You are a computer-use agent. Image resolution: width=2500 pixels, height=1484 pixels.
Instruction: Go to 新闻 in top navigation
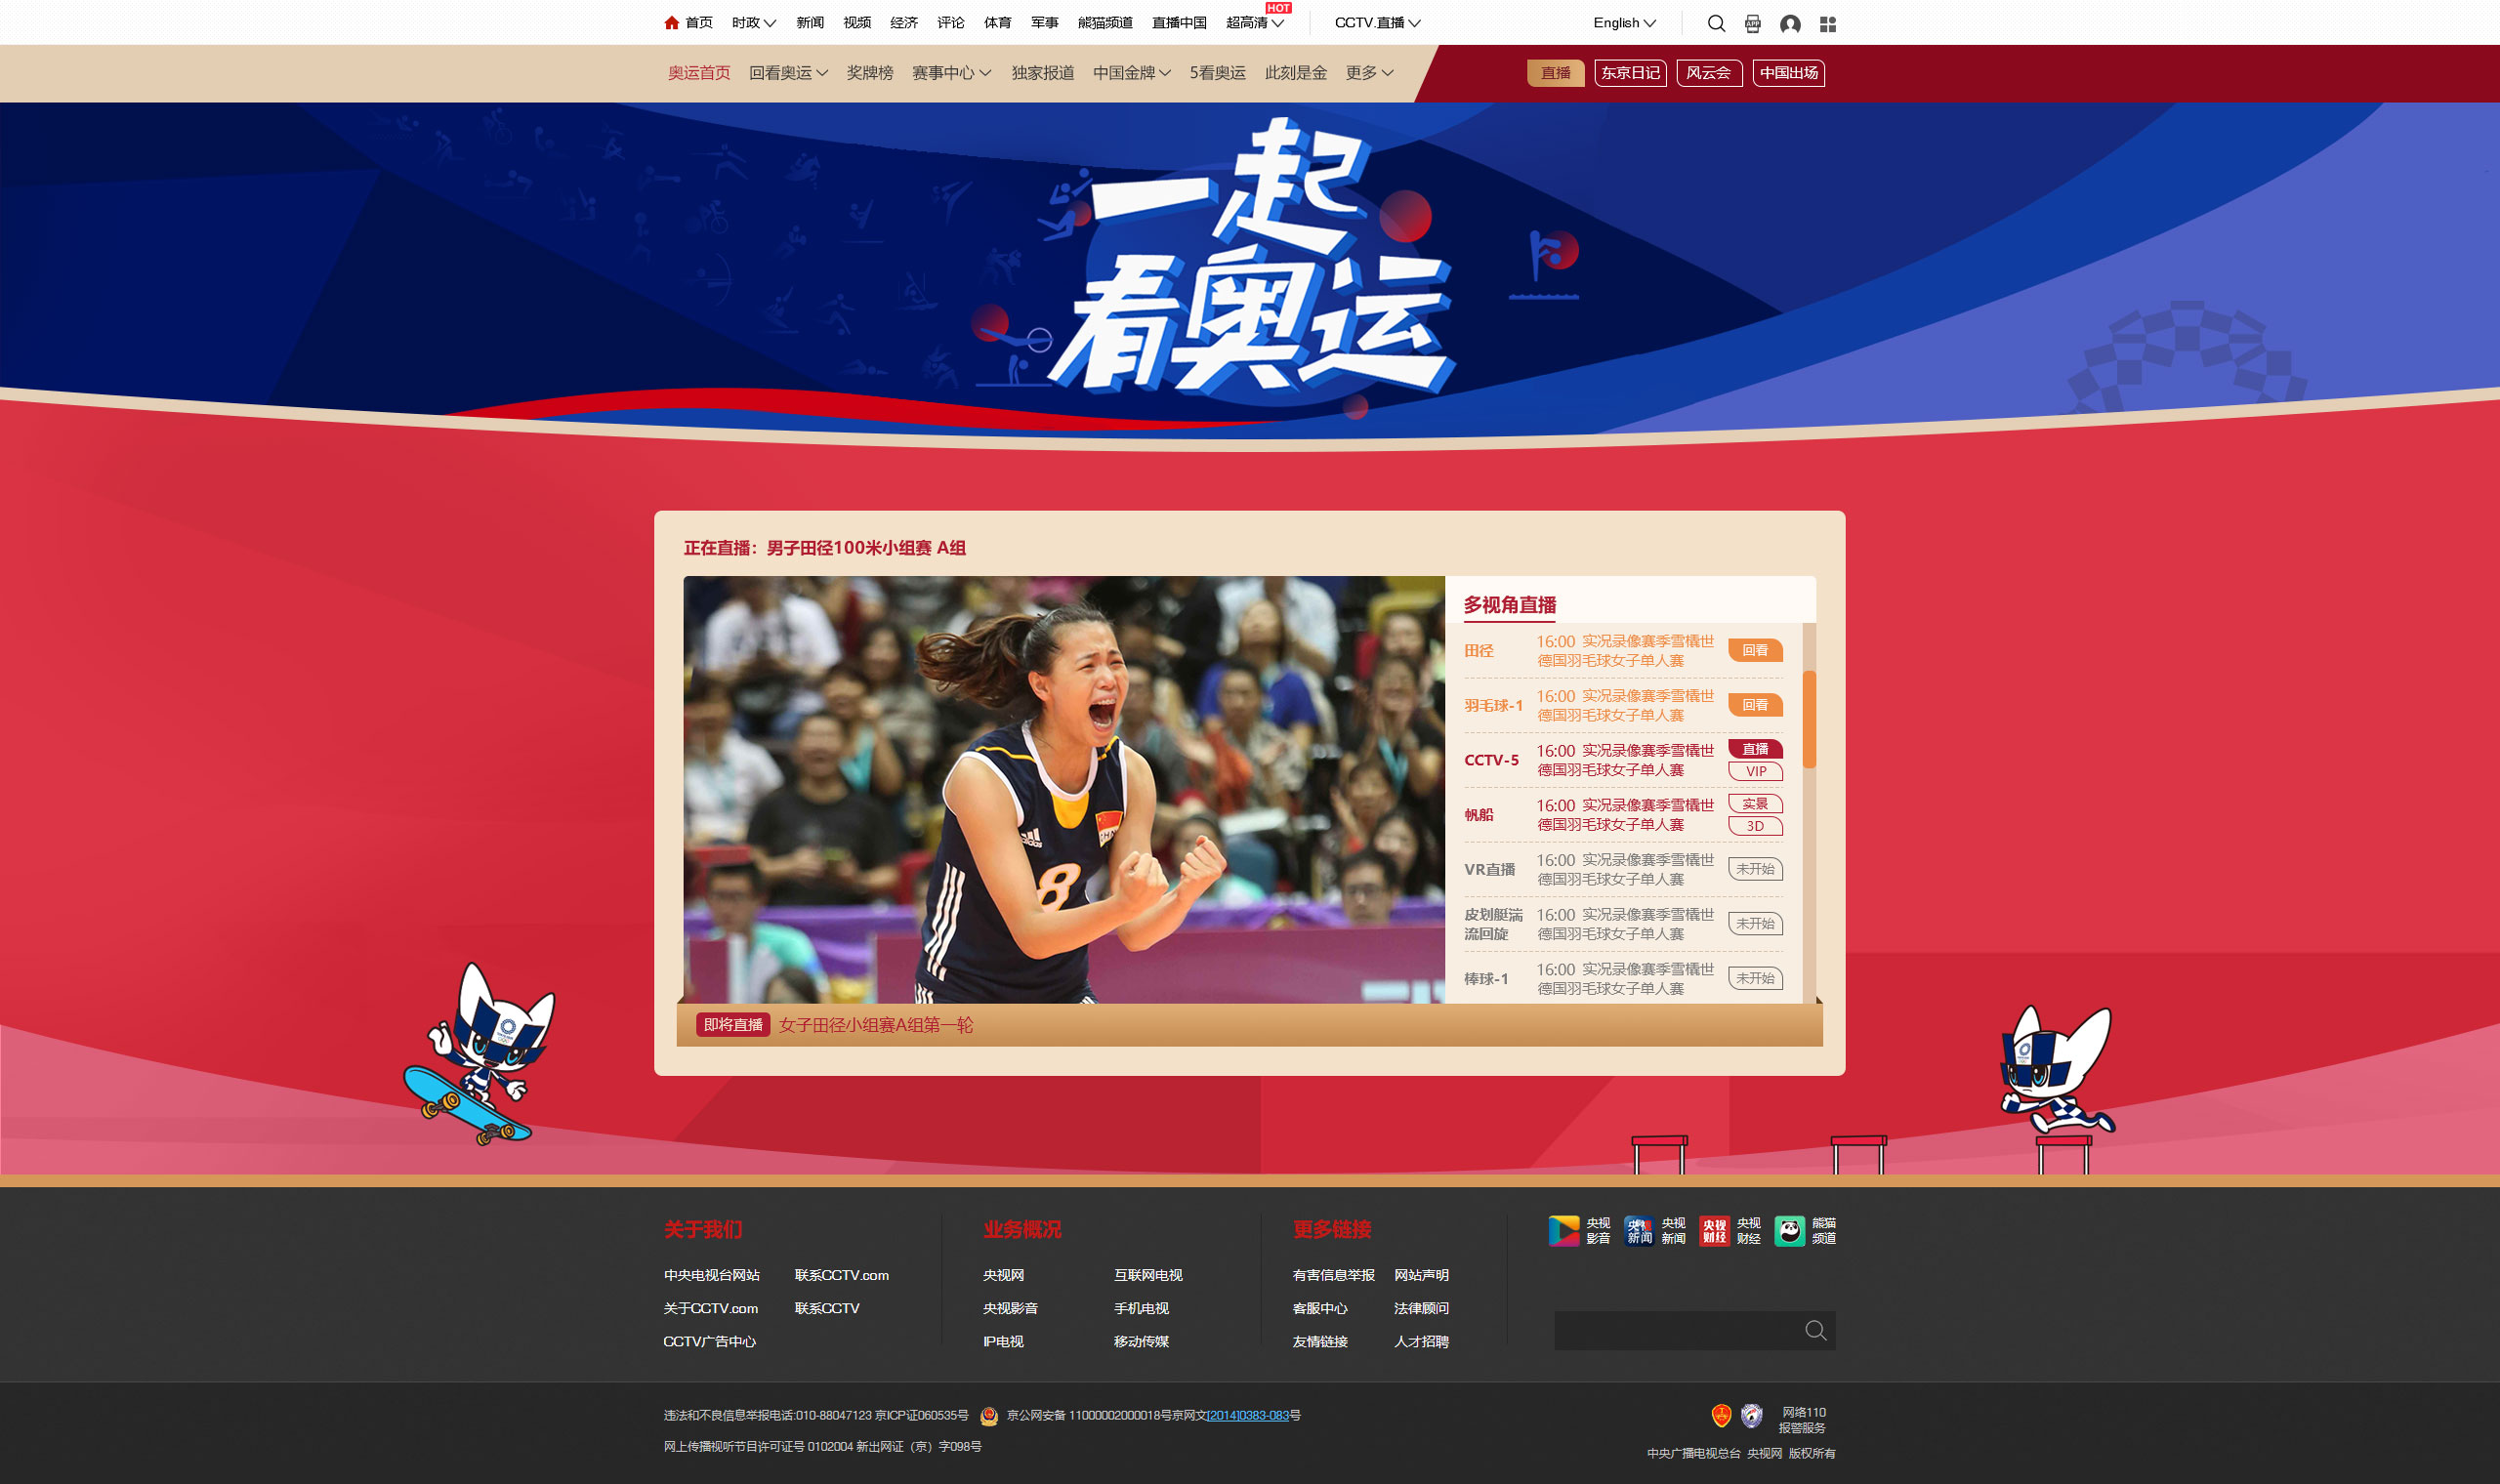click(x=809, y=23)
